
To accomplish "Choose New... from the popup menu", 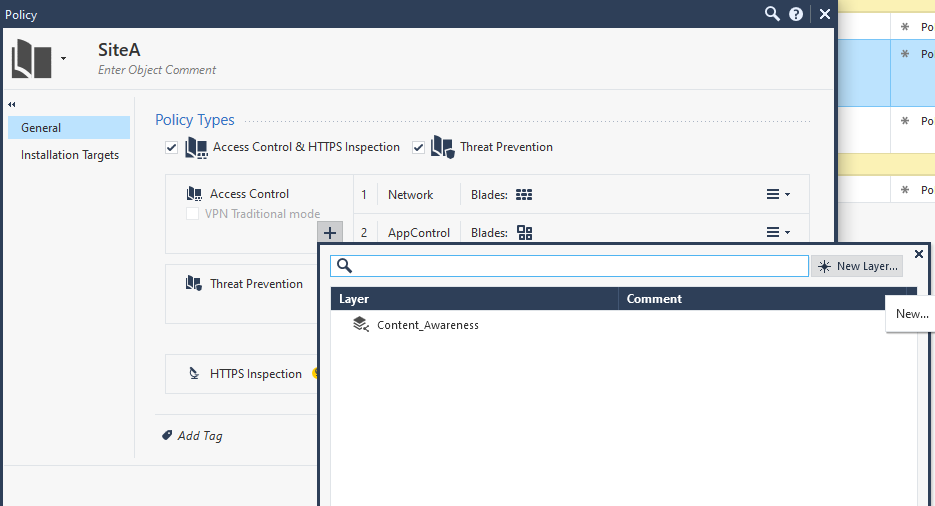I will [911, 314].
